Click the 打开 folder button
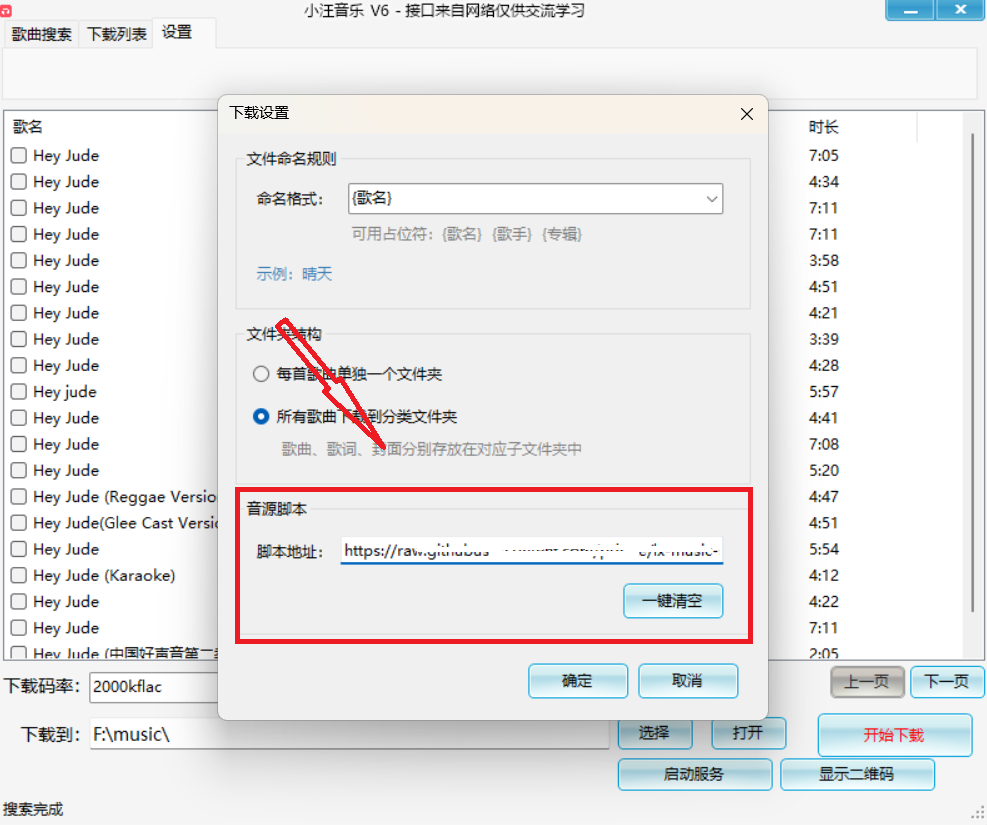The image size is (987, 825). 748,733
